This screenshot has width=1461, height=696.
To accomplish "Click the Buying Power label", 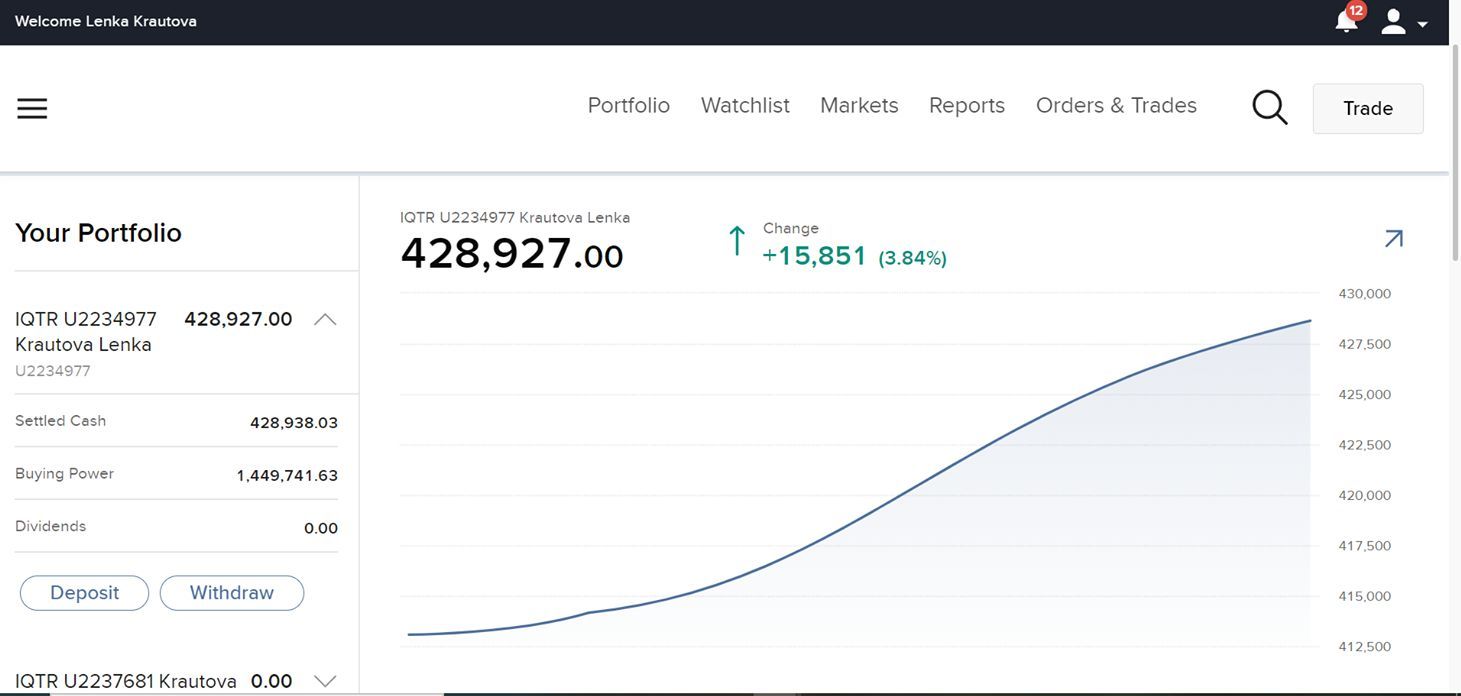I will (x=64, y=474).
